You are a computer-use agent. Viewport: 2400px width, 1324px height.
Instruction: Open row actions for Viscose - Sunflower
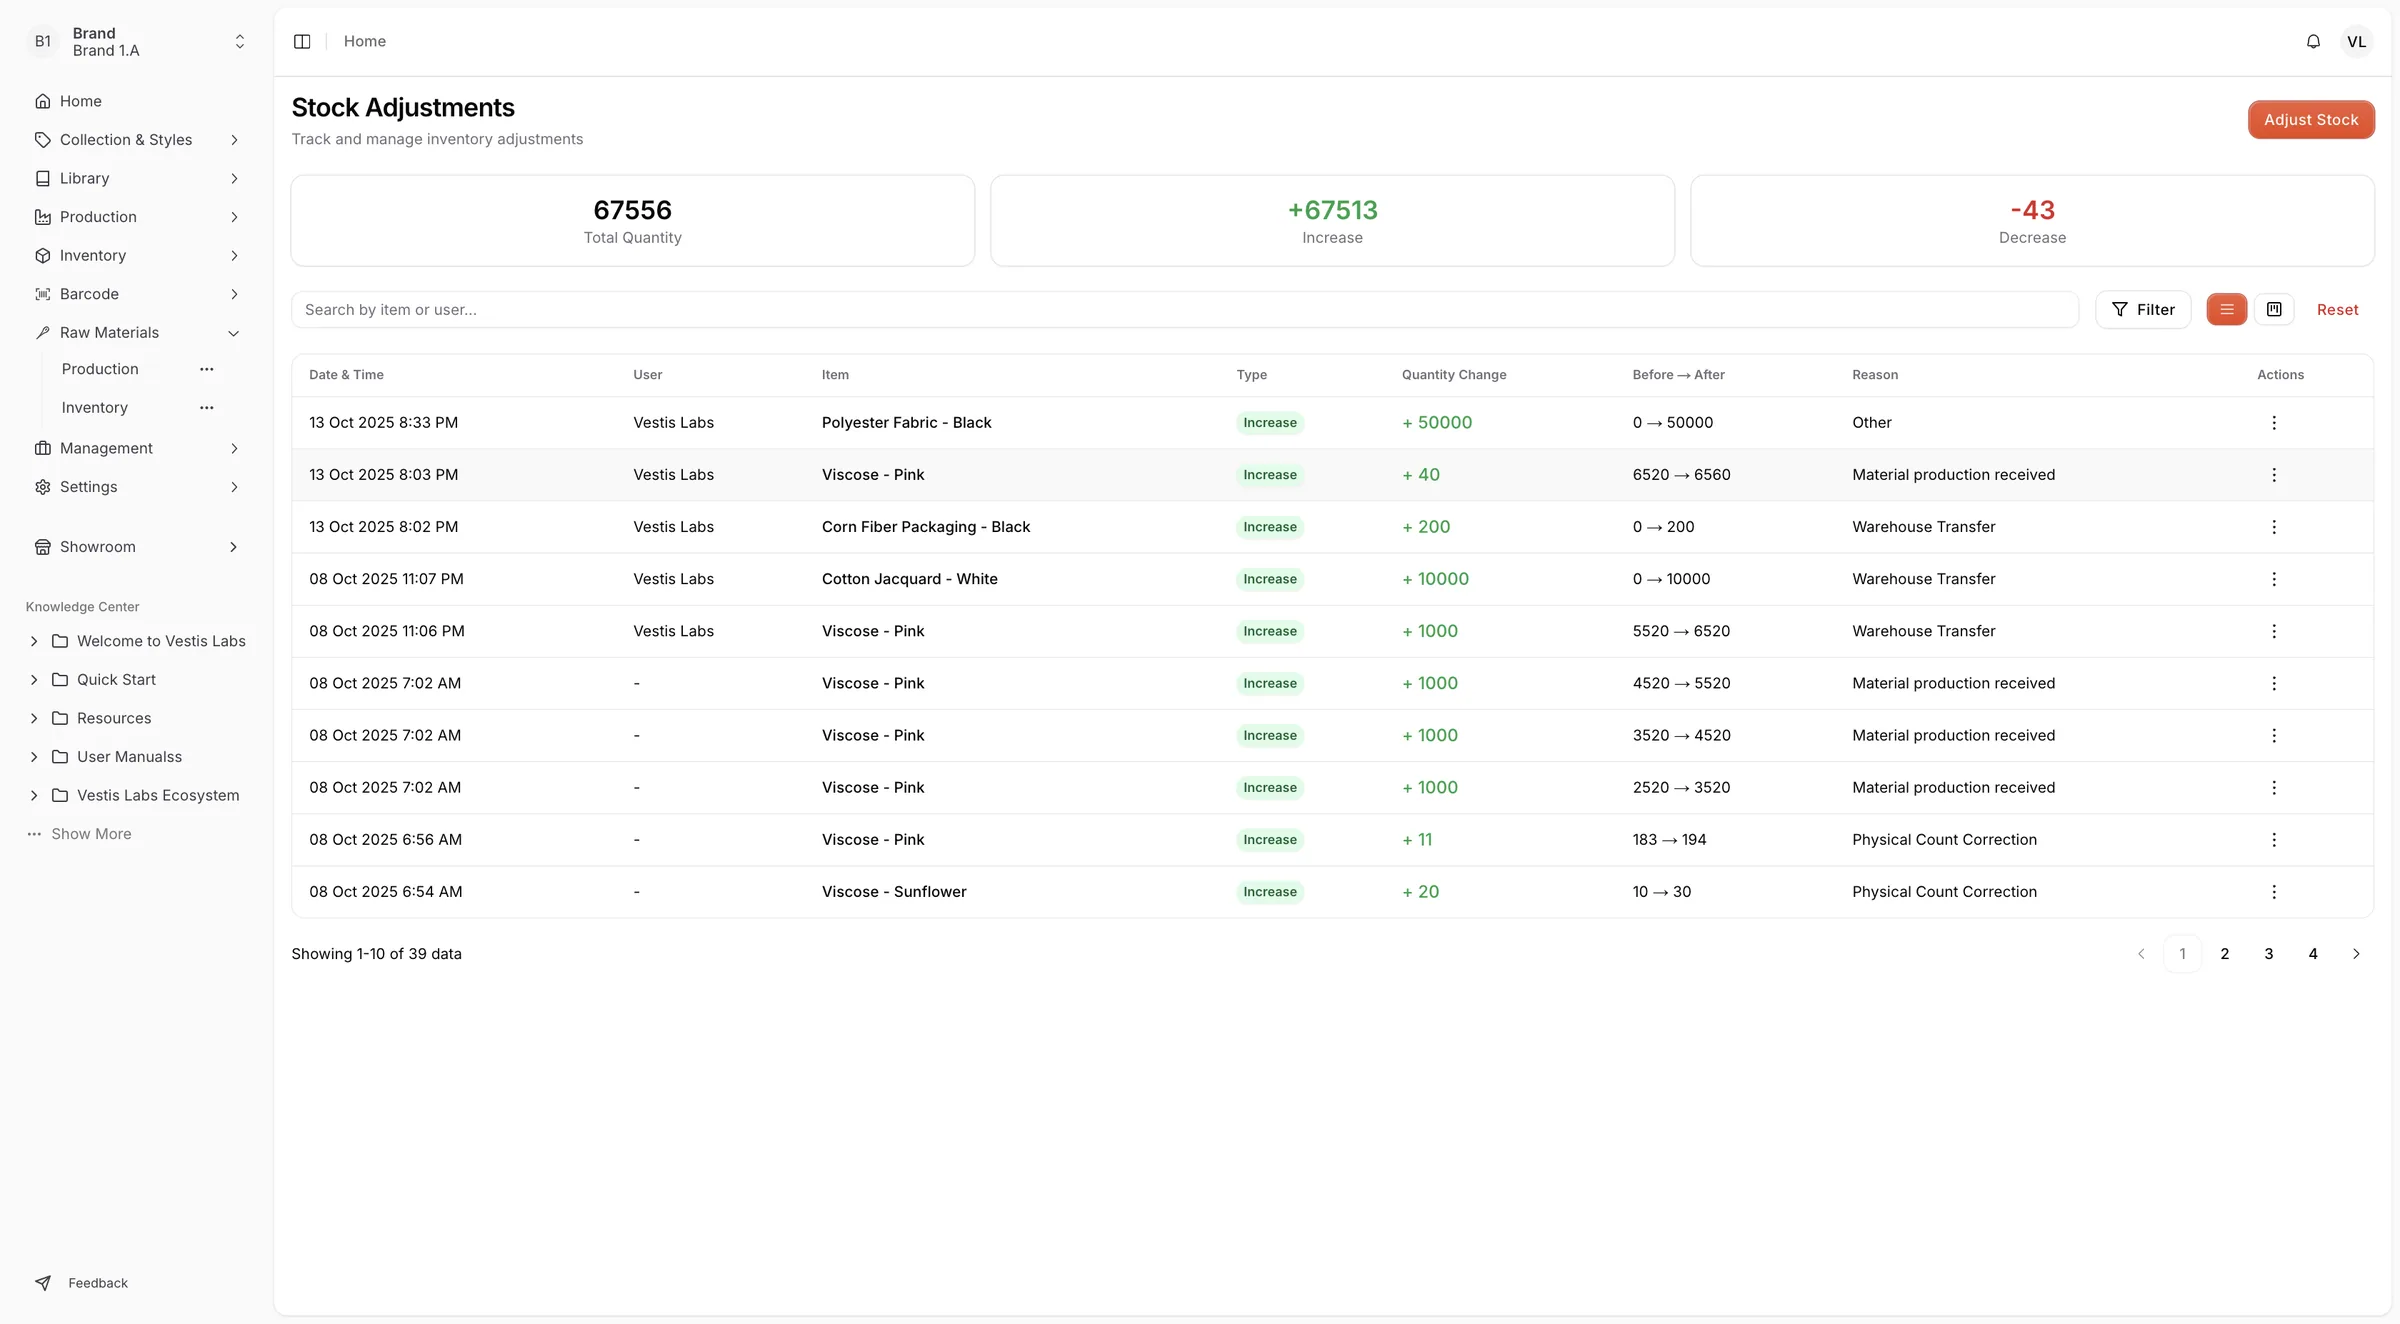[x=2274, y=892]
